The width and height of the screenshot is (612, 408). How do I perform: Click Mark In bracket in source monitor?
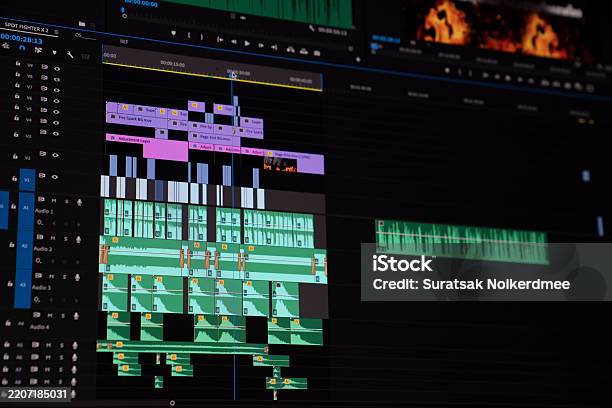tap(189, 36)
